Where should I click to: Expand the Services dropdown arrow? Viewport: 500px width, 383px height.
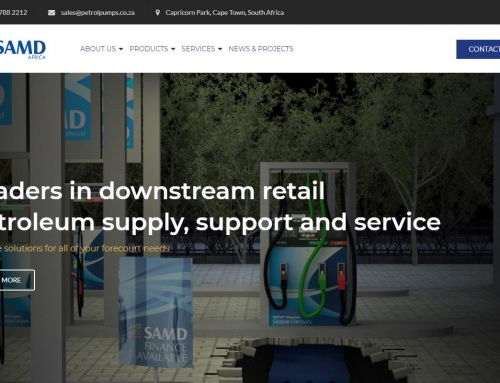220,49
